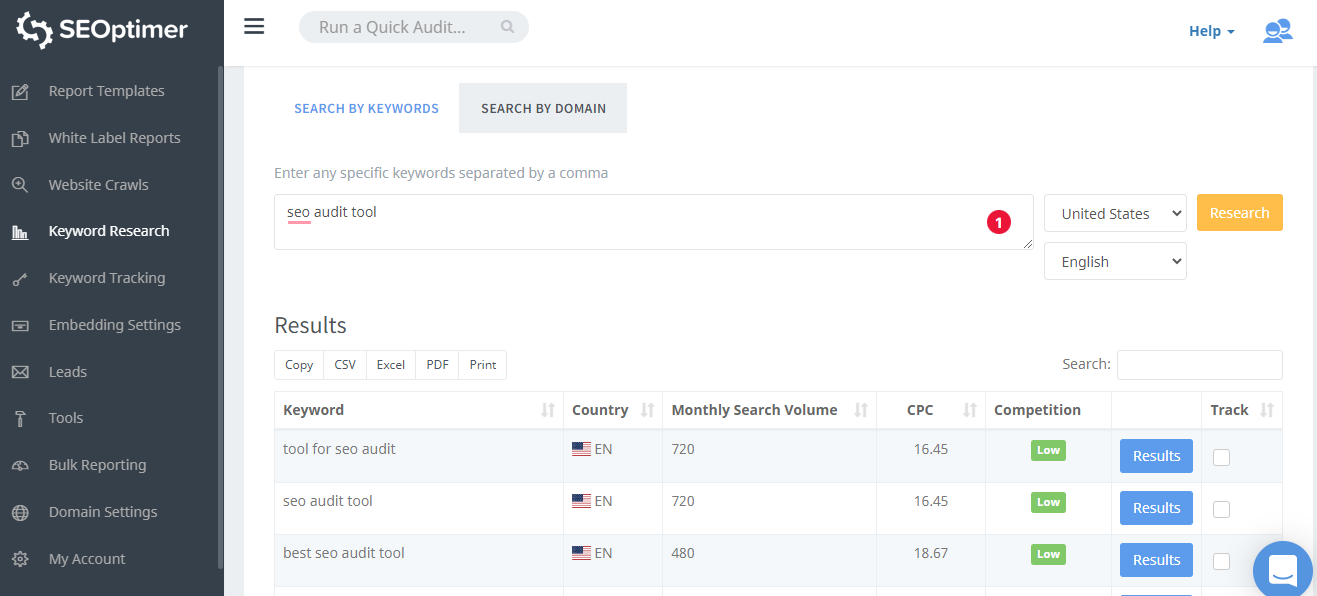This screenshot has height=596, width=1317.
Task: Tick Track checkbox for 'seo audit tool'
Action: coord(1221,509)
